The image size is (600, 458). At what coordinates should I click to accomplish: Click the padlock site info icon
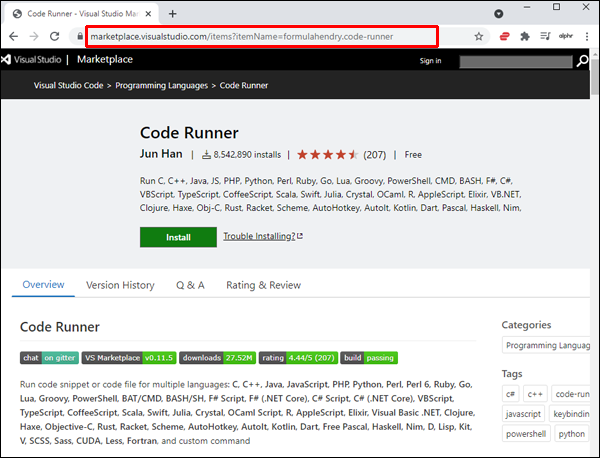tap(80, 36)
